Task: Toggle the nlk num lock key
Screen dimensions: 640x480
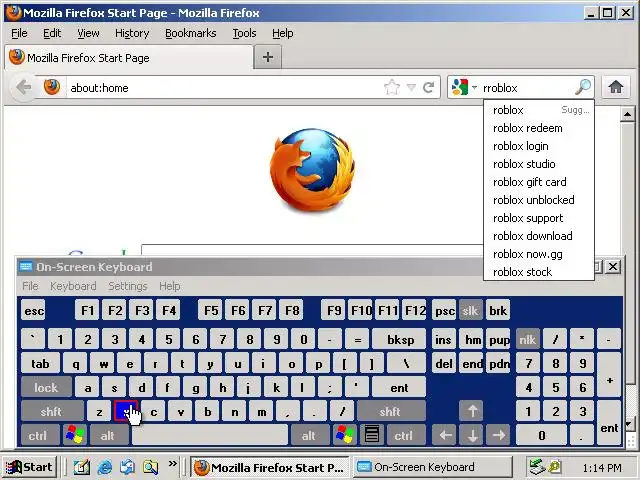Action: click(527, 340)
